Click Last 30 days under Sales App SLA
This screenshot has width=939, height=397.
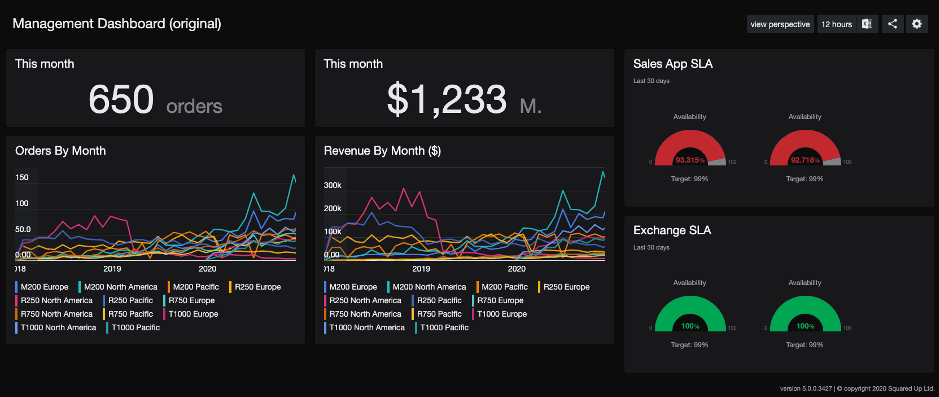click(651, 80)
